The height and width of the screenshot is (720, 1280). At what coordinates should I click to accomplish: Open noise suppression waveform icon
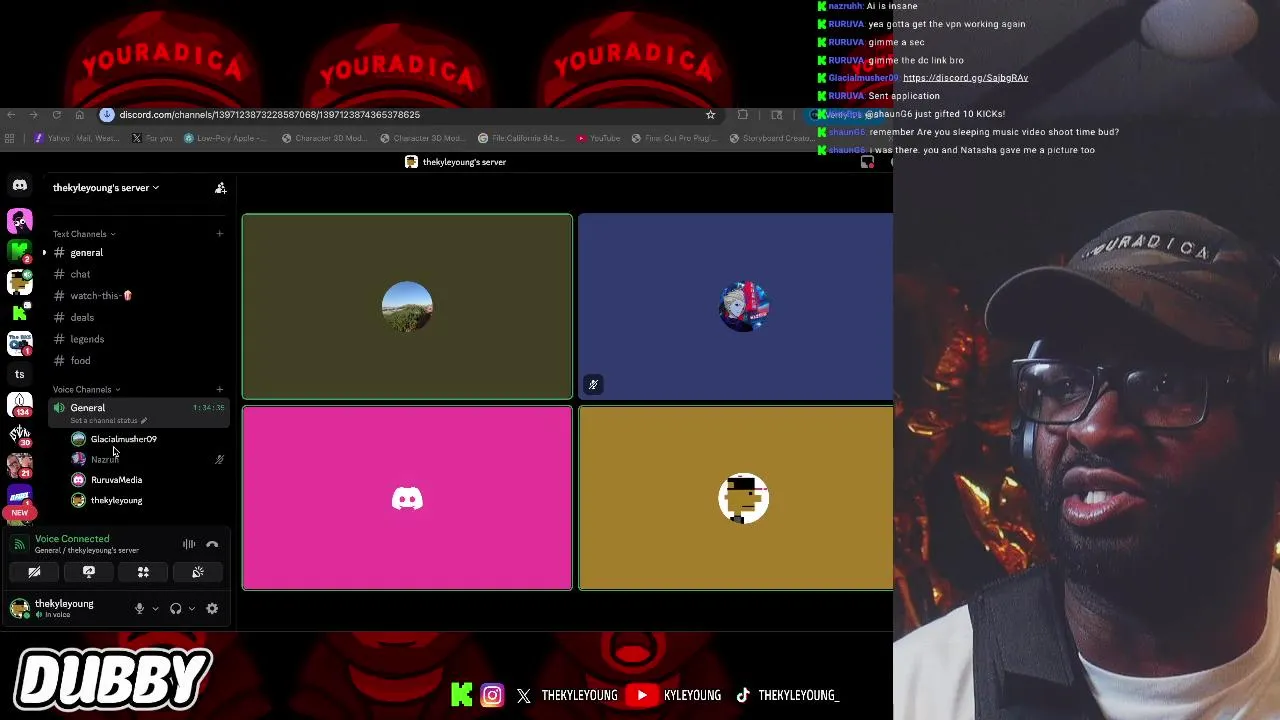pyautogui.click(x=189, y=544)
